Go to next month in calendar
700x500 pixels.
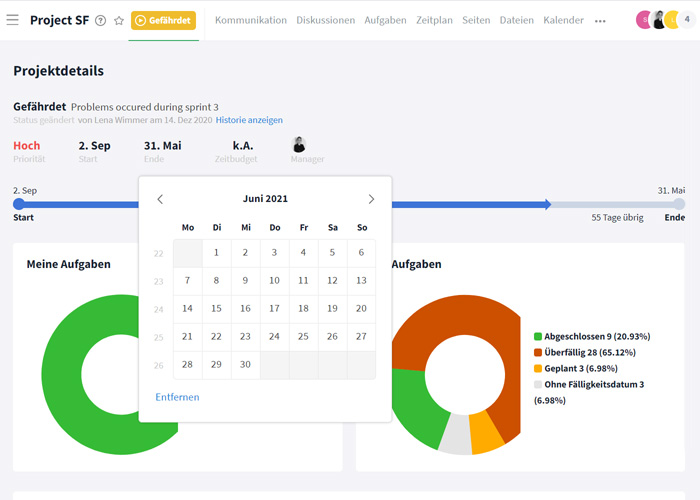click(371, 199)
